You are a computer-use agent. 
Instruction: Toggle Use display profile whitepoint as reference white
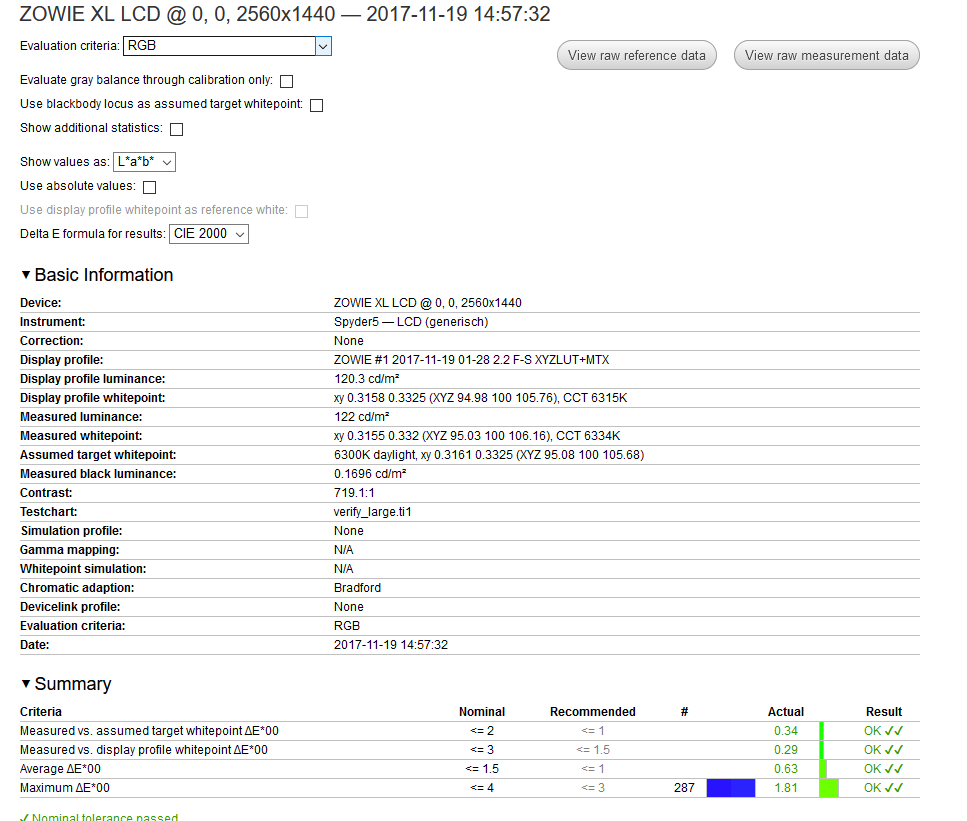tap(301, 212)
